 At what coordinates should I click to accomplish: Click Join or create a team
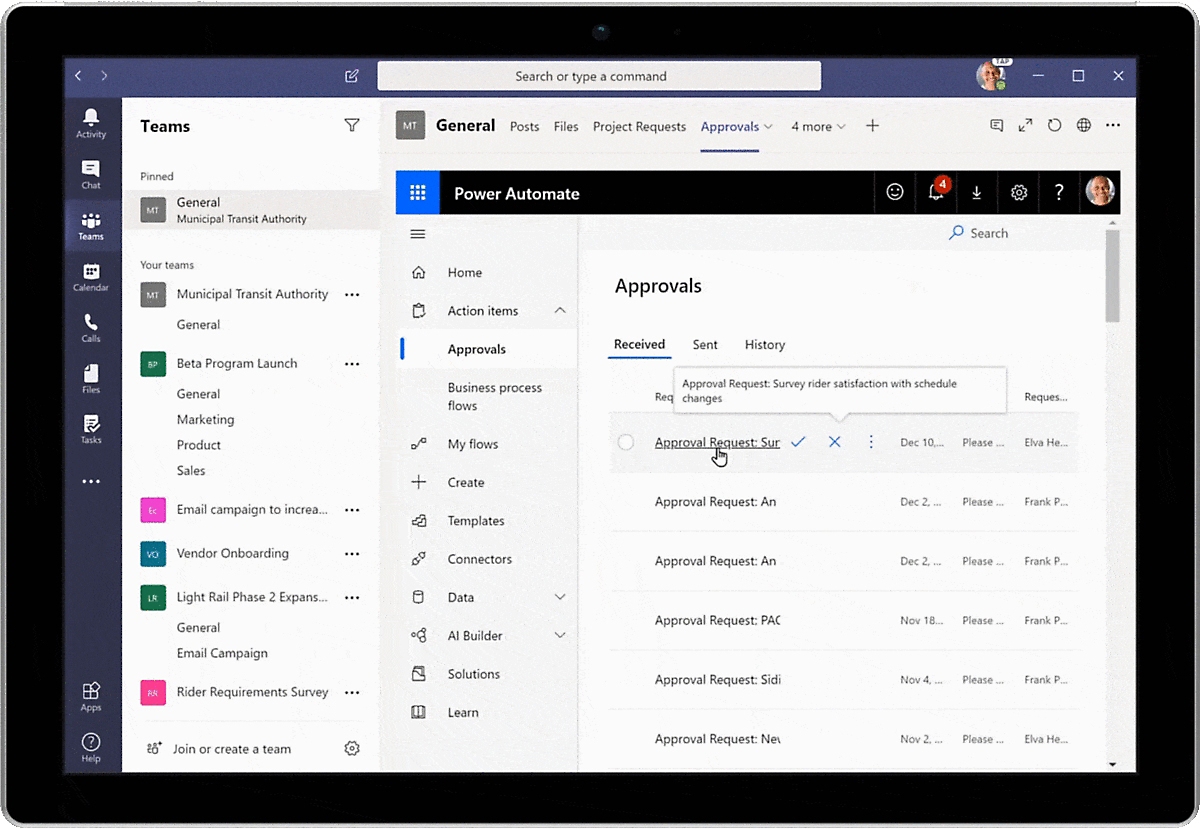coord(231,749)
